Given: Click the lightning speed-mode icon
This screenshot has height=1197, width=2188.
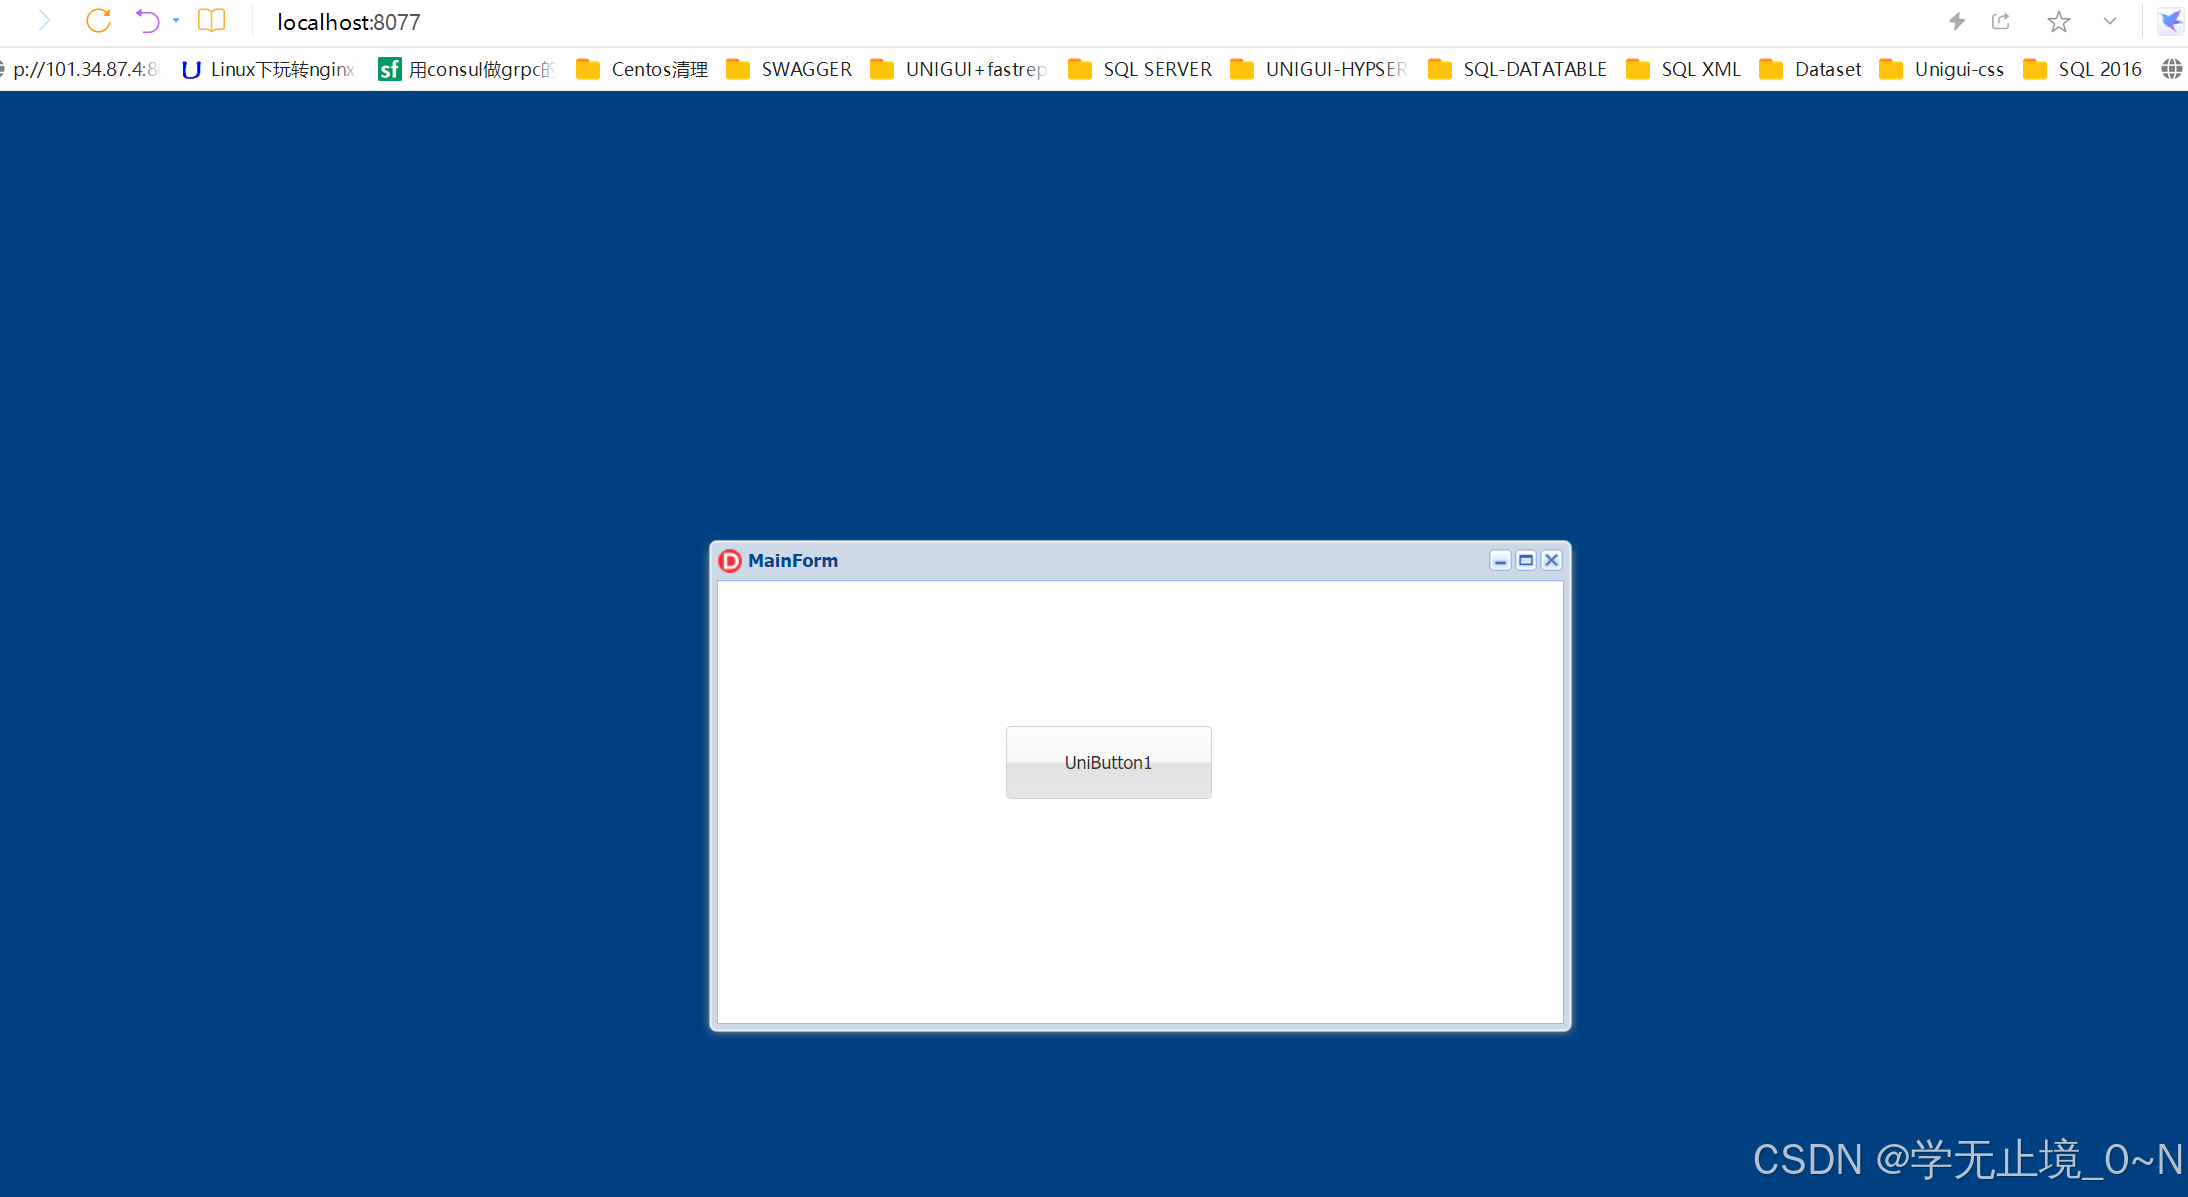Looking at the screenshot, I should point(1957,21).
